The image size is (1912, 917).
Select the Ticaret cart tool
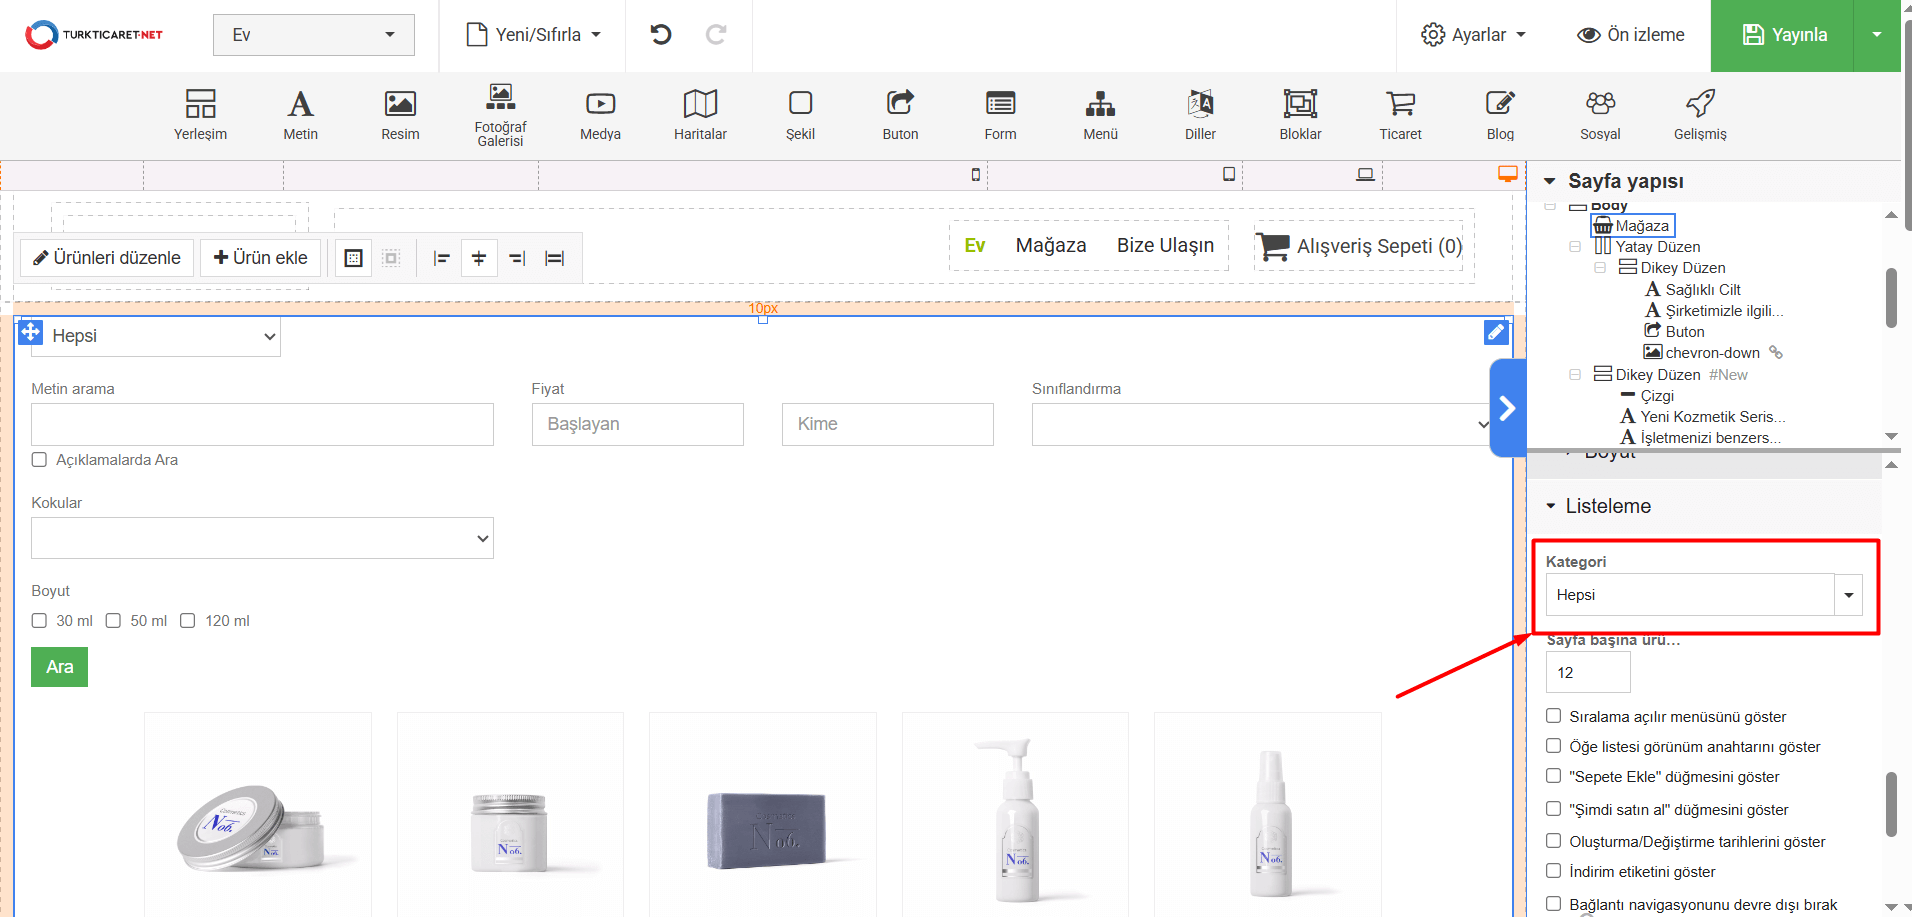click(x=1400, y=114)
